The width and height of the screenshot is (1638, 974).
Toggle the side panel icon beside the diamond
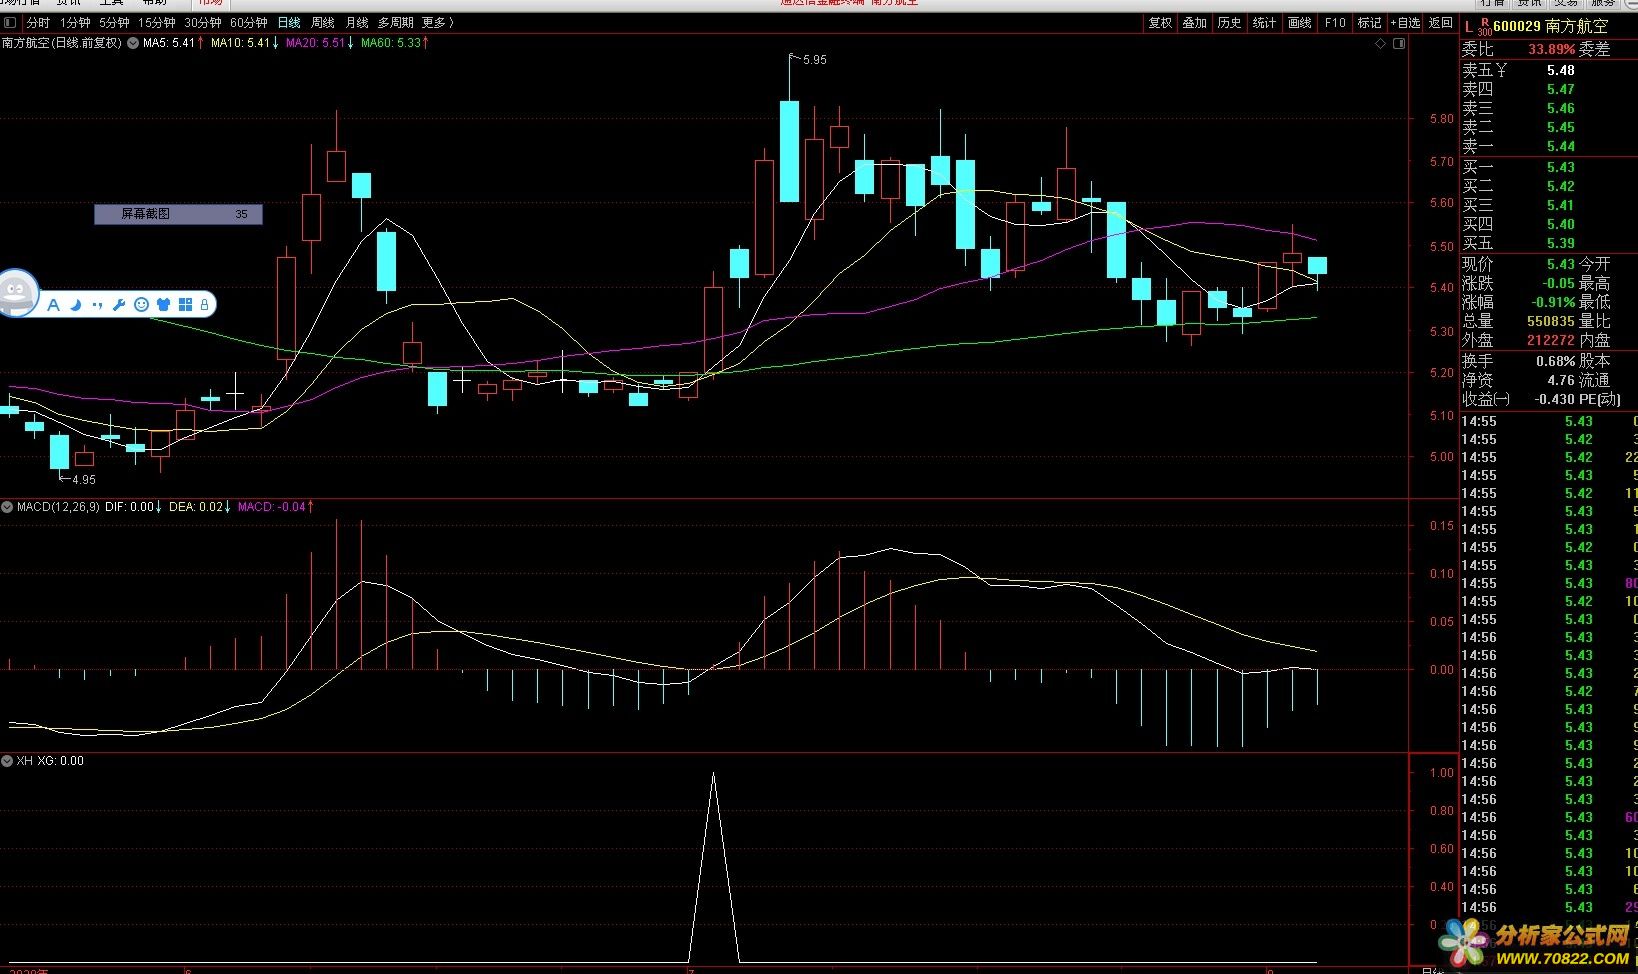pyautogui.click(x=1399, y=43)
